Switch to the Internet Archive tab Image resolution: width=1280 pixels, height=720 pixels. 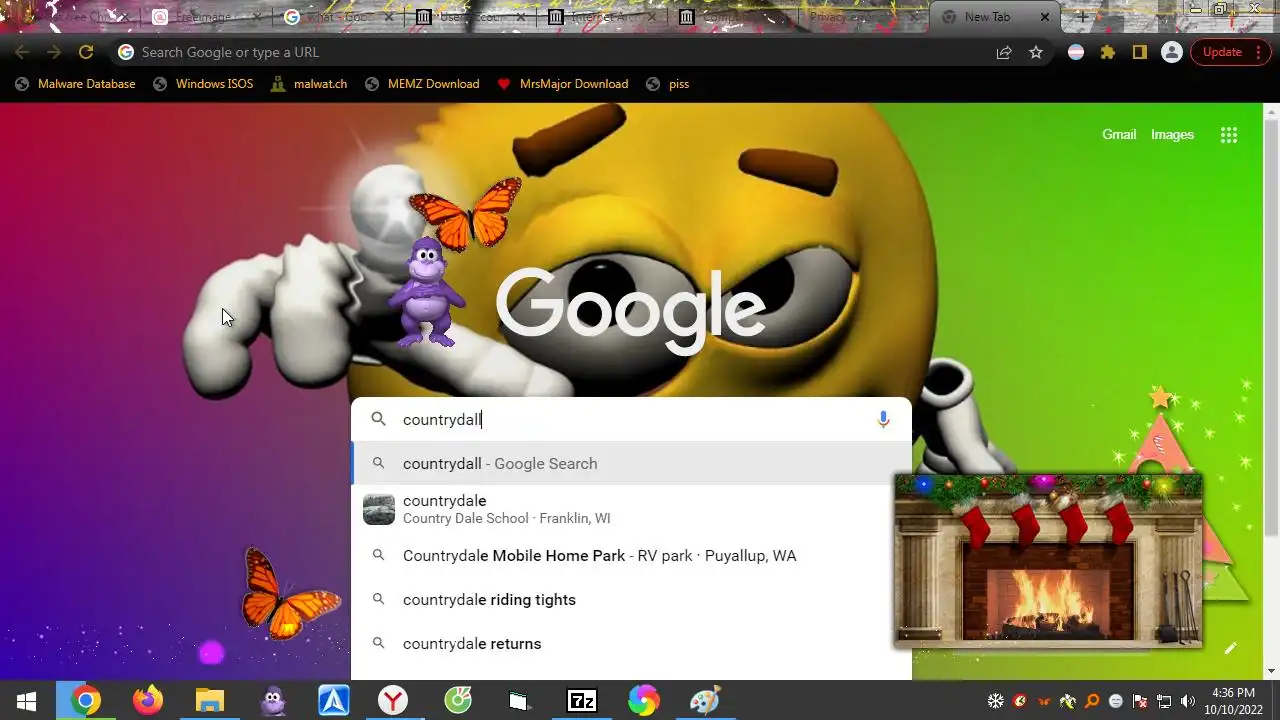601,17
